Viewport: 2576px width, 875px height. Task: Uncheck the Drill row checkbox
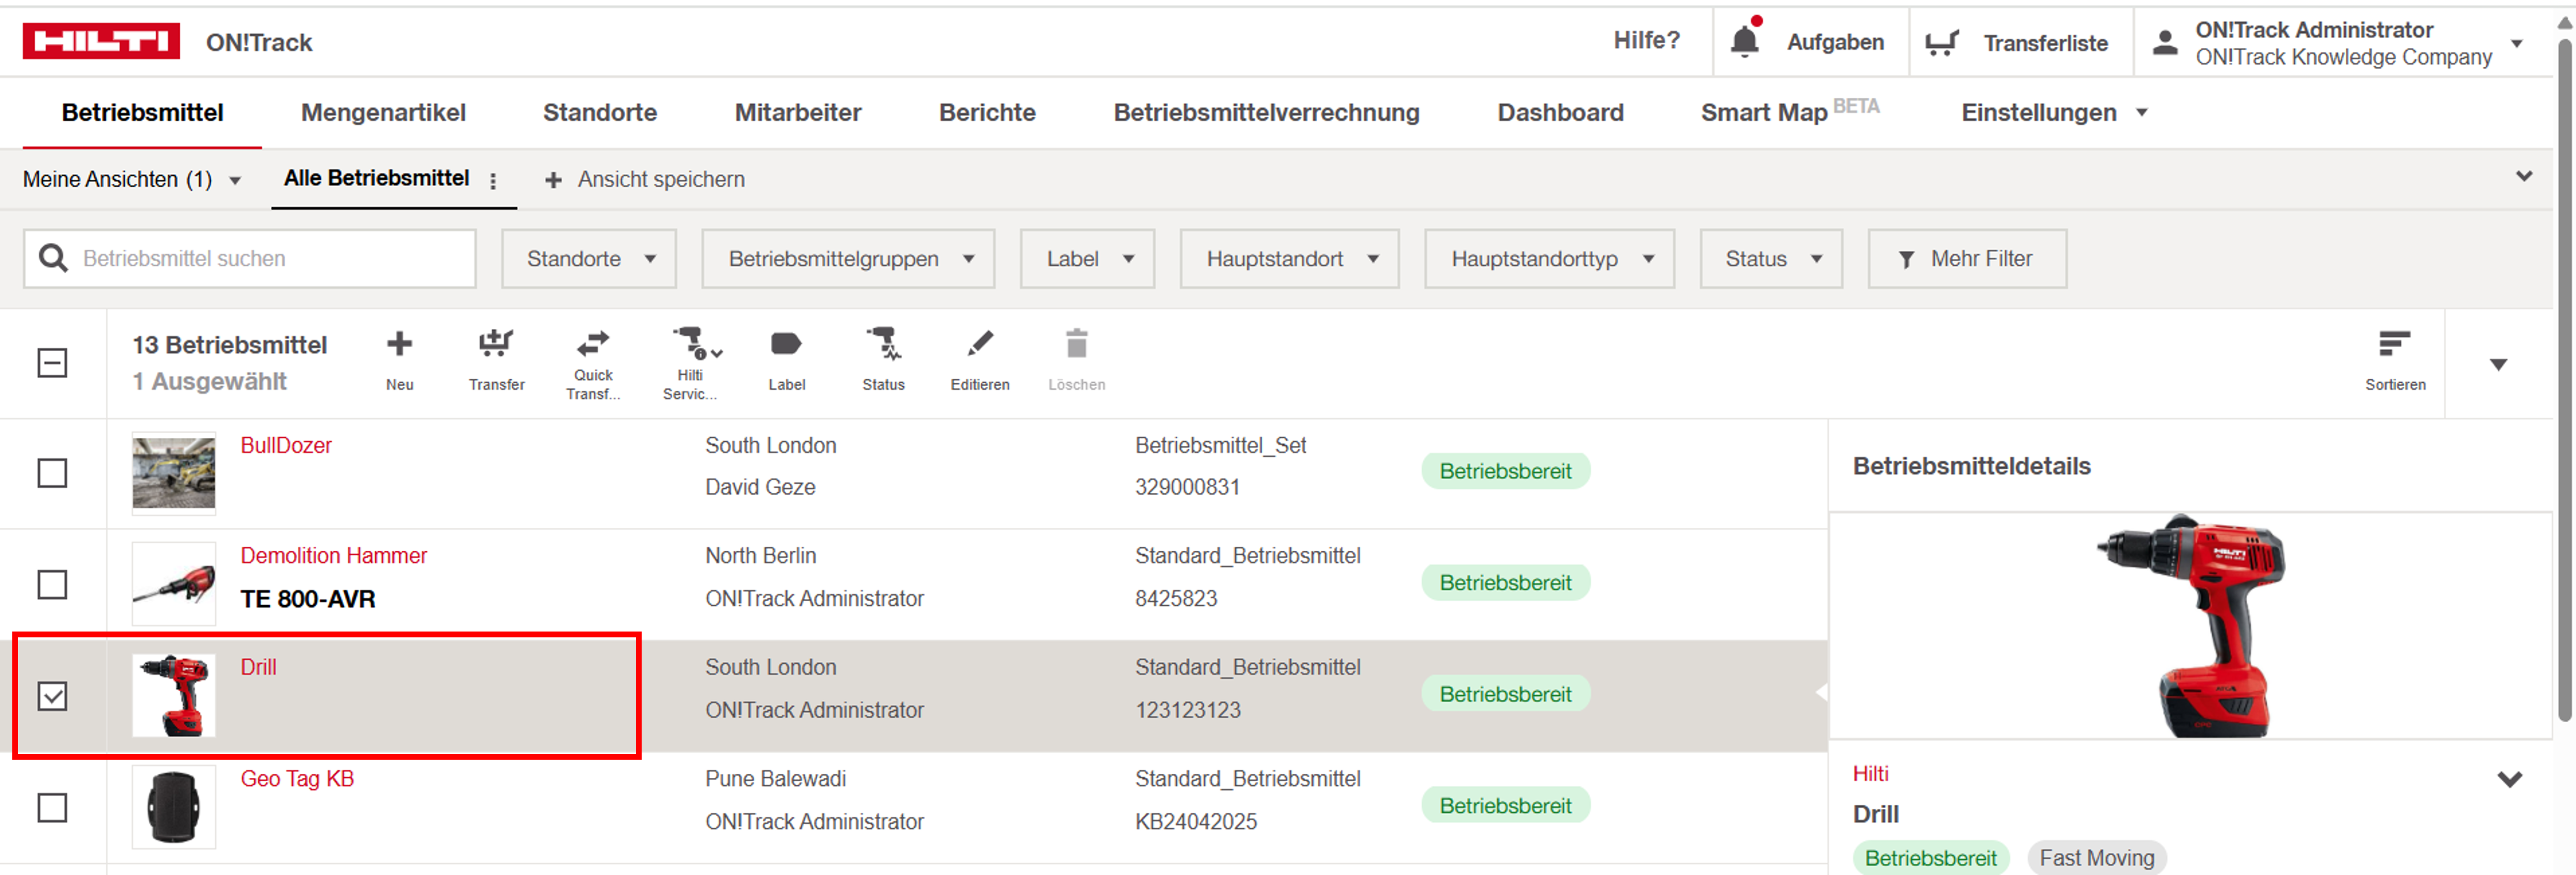click(x=52, y=696)
